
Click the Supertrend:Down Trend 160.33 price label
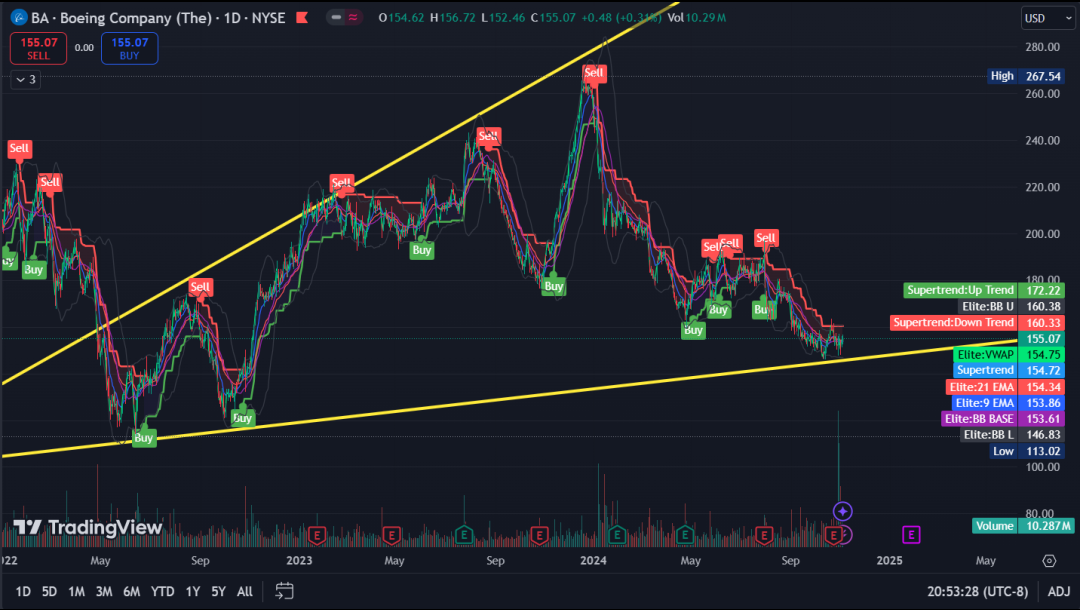point(977,322)
